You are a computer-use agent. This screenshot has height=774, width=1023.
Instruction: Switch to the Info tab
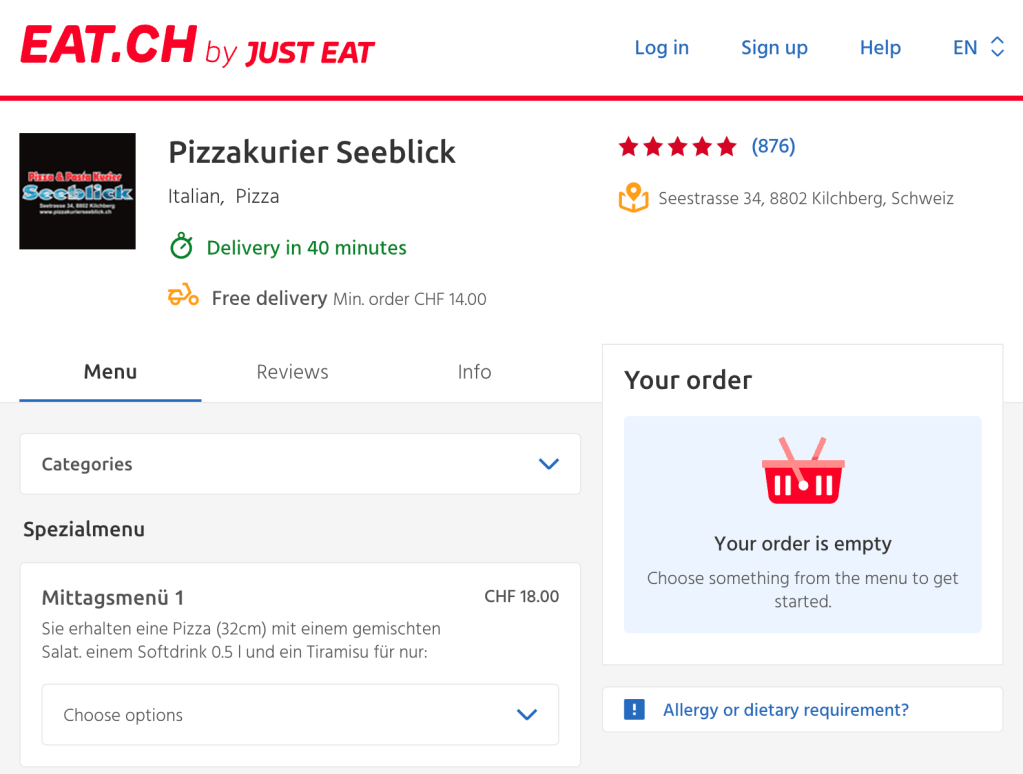474,371
